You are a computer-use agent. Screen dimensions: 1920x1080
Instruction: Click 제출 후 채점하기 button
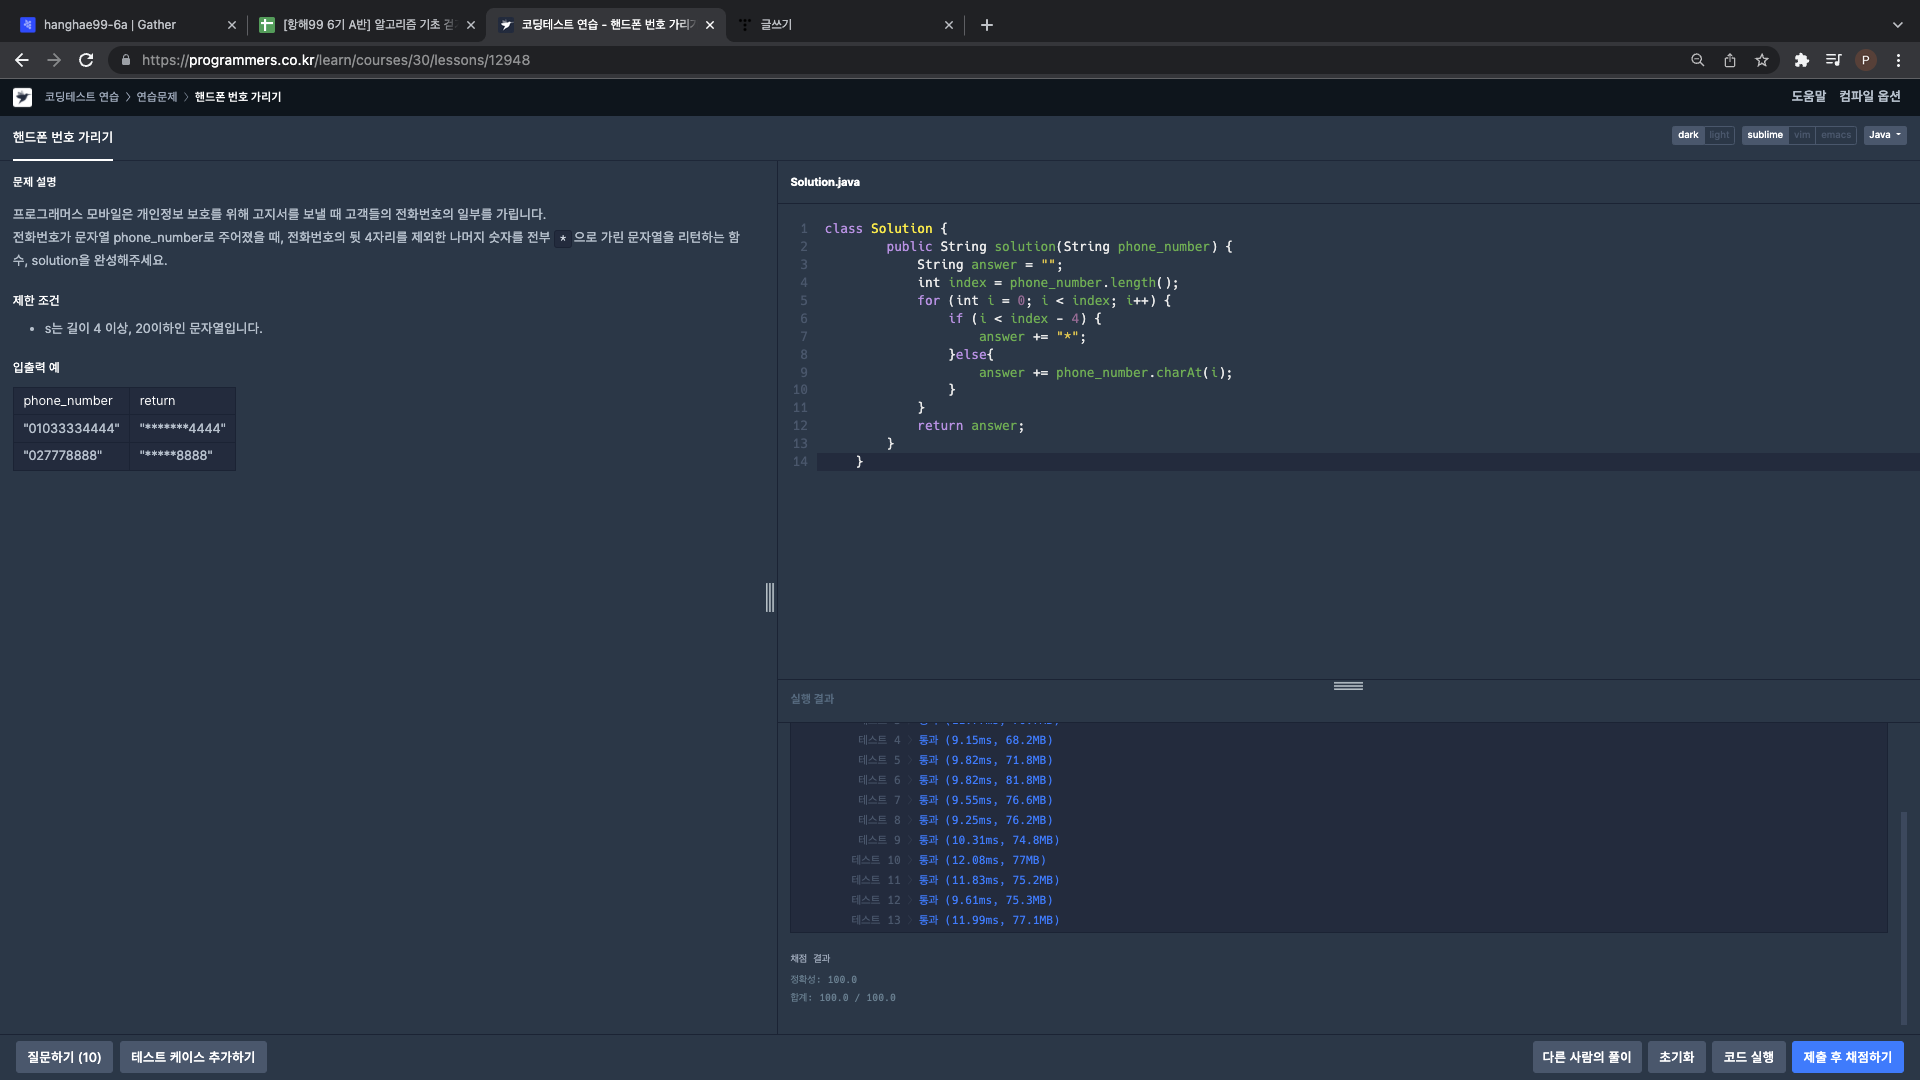click(1847, 1057)
